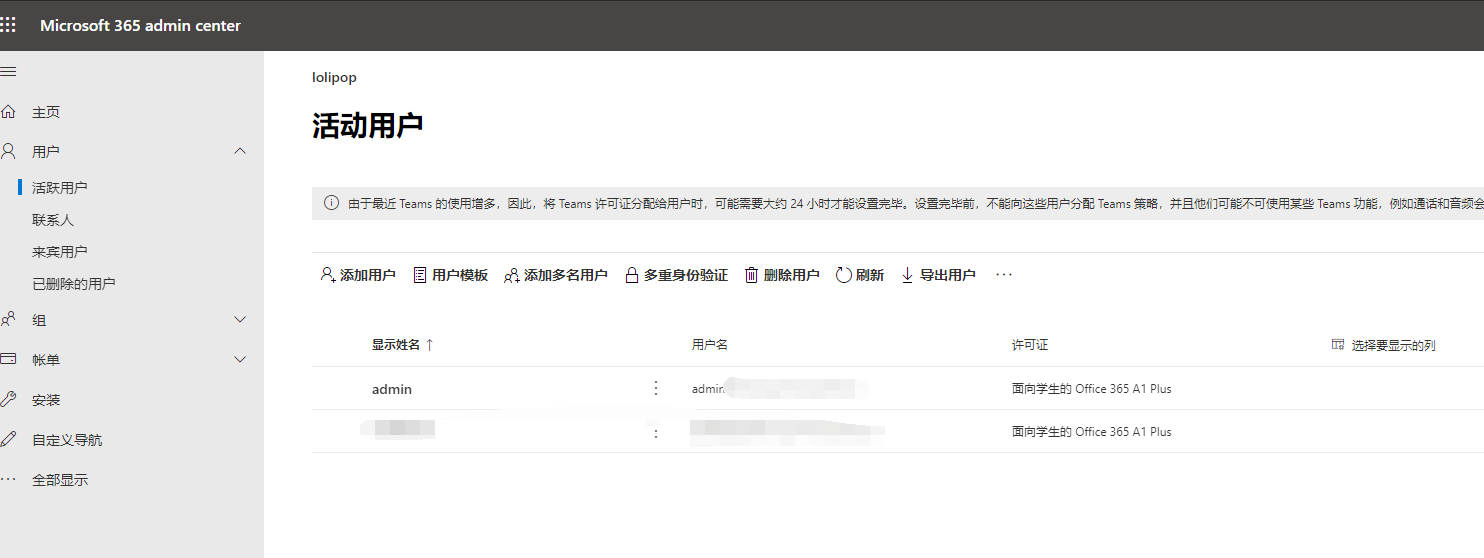Open the toolbar more options ellipsis

[x=1004, y=275]
